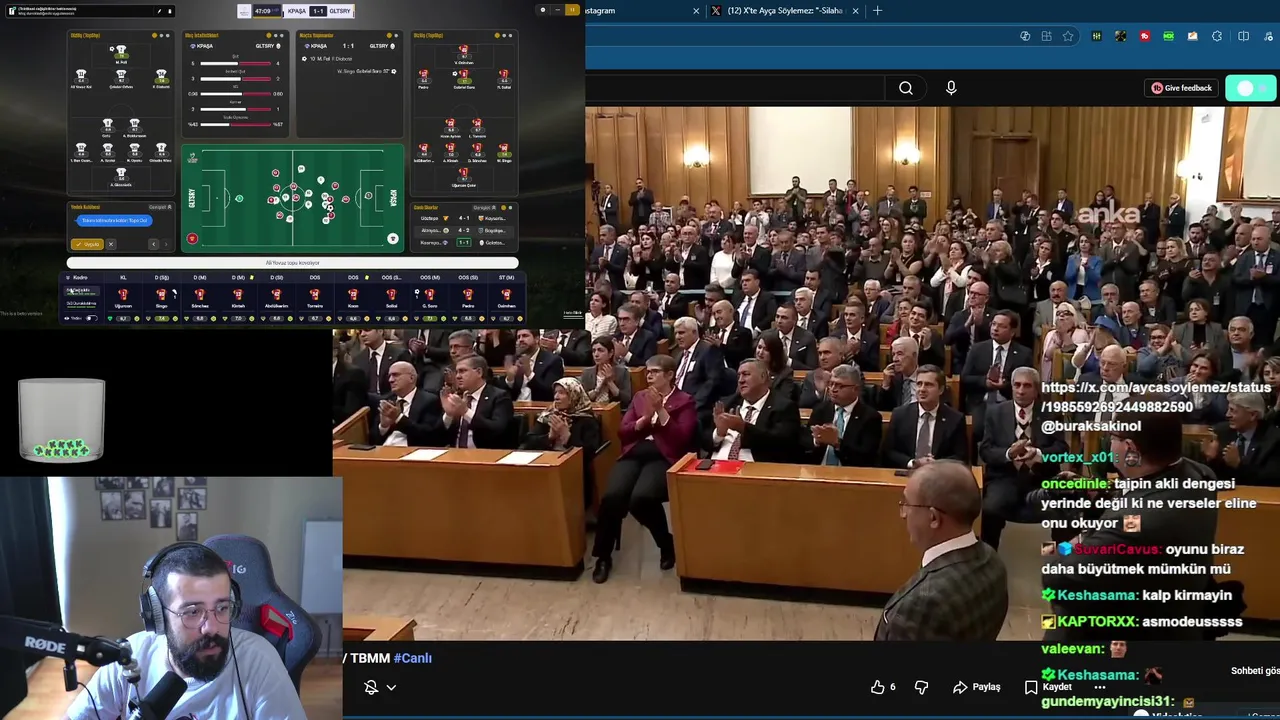Click the live score row showing 4 - 1

[463, 218]
